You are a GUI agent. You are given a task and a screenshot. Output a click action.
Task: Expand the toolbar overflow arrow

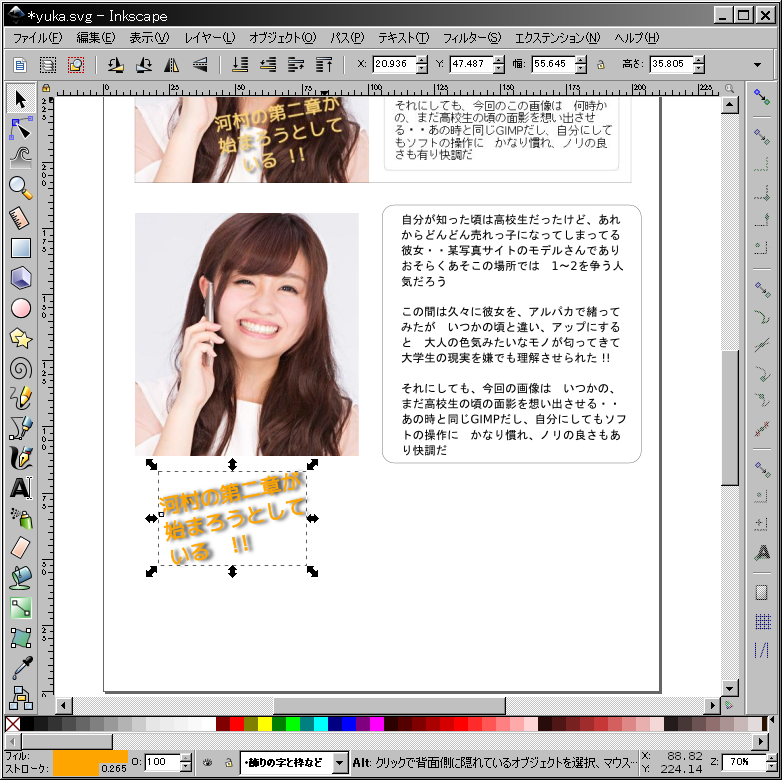tap(758, 65)
